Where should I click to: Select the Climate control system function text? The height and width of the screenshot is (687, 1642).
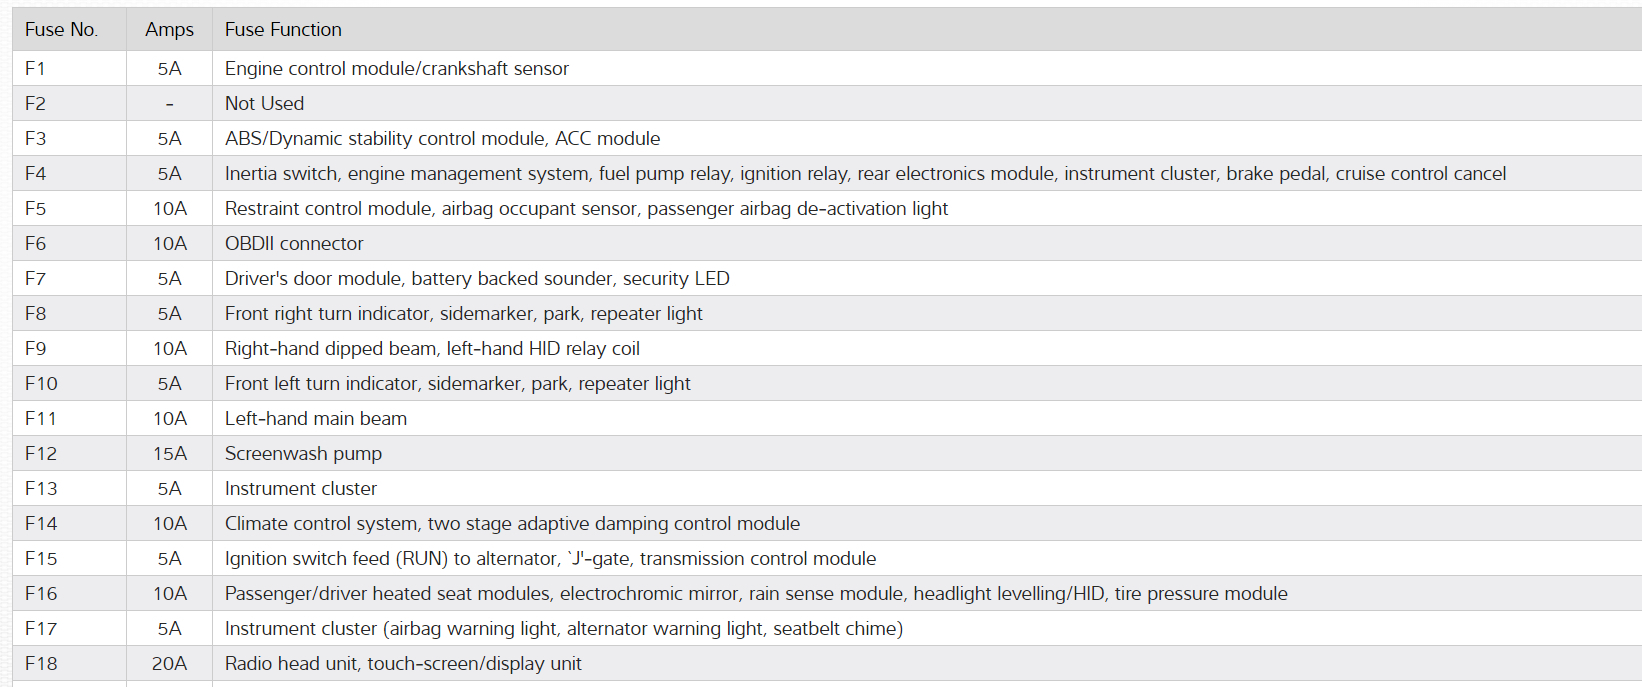(x=512, y=524)
